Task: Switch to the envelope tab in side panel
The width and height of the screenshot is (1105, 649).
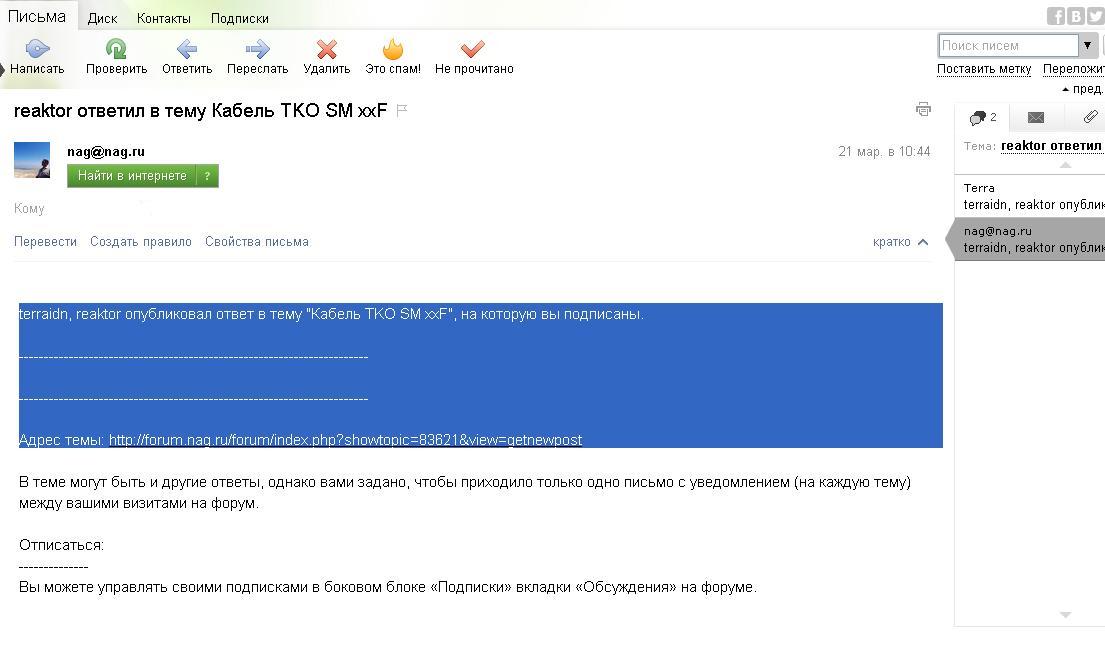Action: [1036, 118]
